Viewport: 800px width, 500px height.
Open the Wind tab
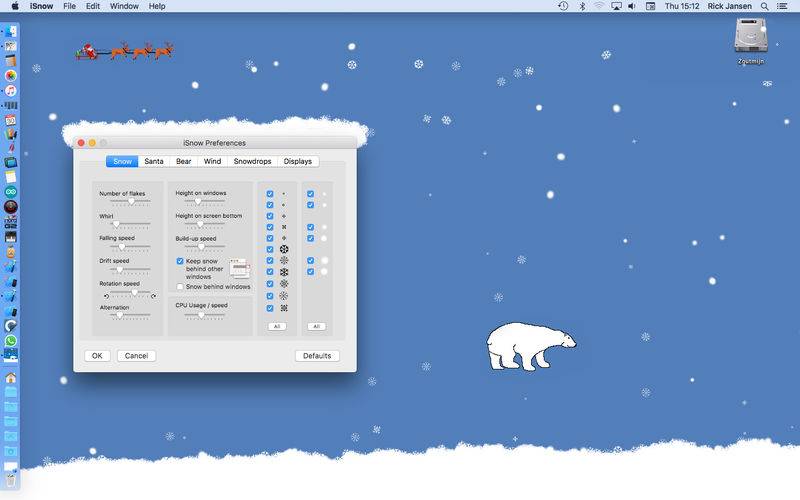tap(212, 161)
